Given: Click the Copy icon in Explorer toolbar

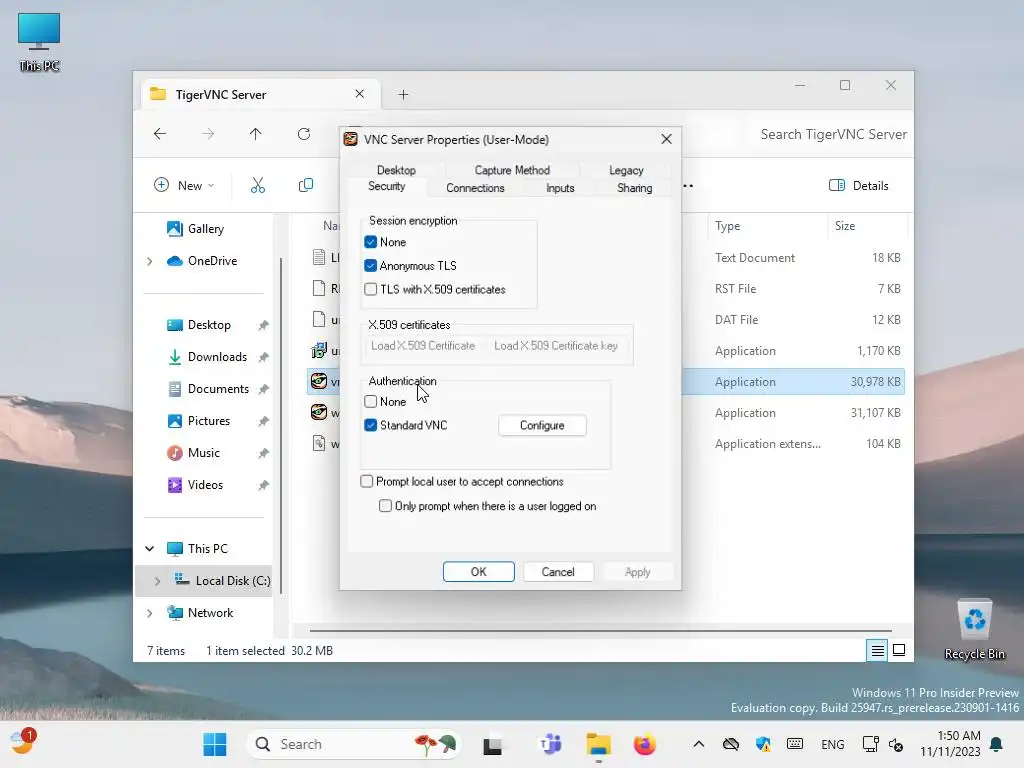Looking at the screenshot, I should [x=306, y=185].
